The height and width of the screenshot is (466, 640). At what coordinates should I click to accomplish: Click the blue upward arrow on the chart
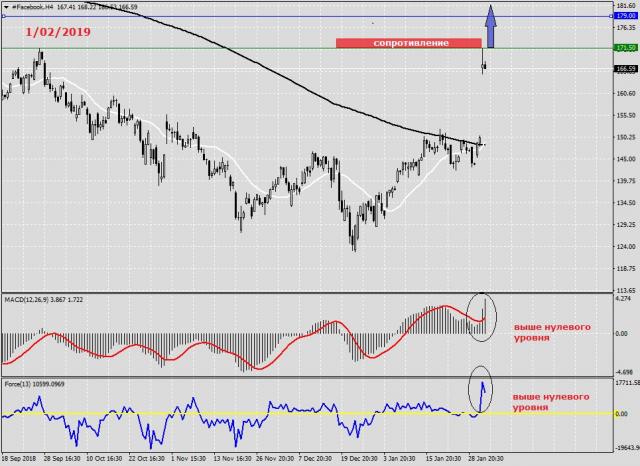[490, 26]
